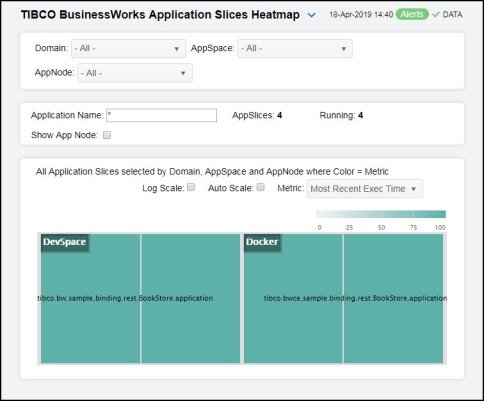Click the AppSlices count value

click(x=279, y=115)
